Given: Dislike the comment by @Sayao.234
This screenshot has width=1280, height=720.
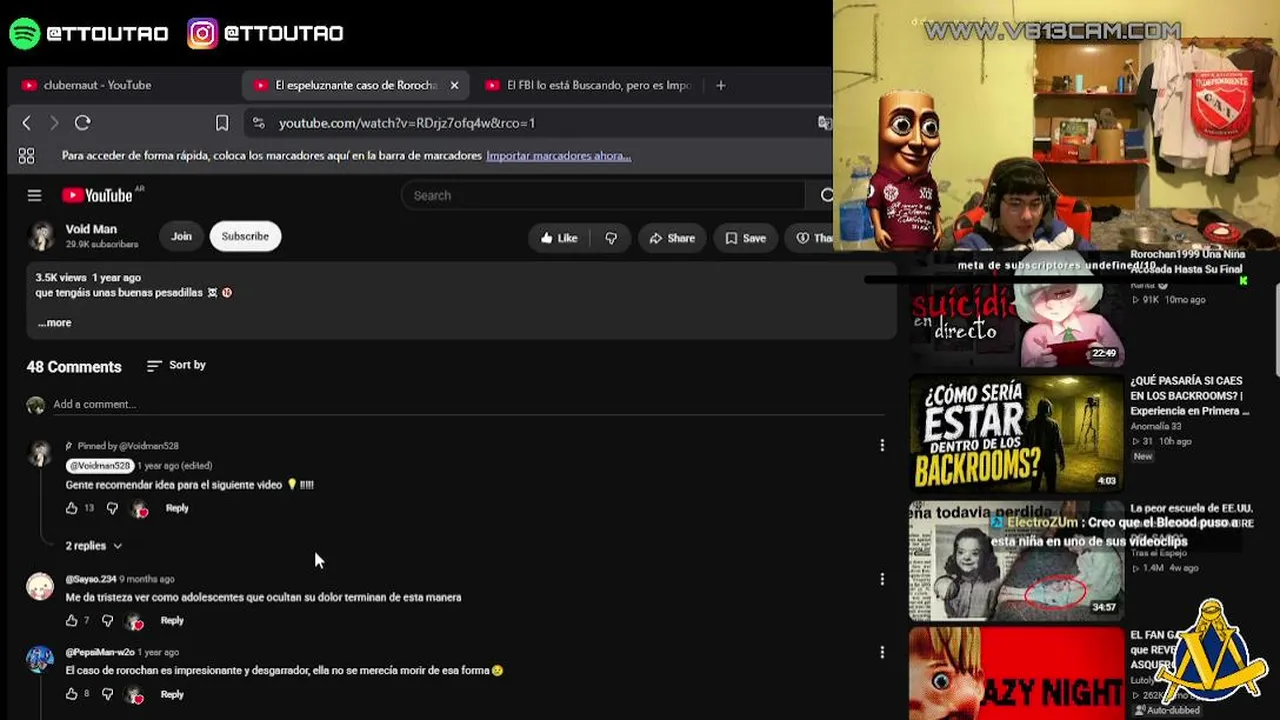Looking at the screenshot, I should [x=108, y=621].
